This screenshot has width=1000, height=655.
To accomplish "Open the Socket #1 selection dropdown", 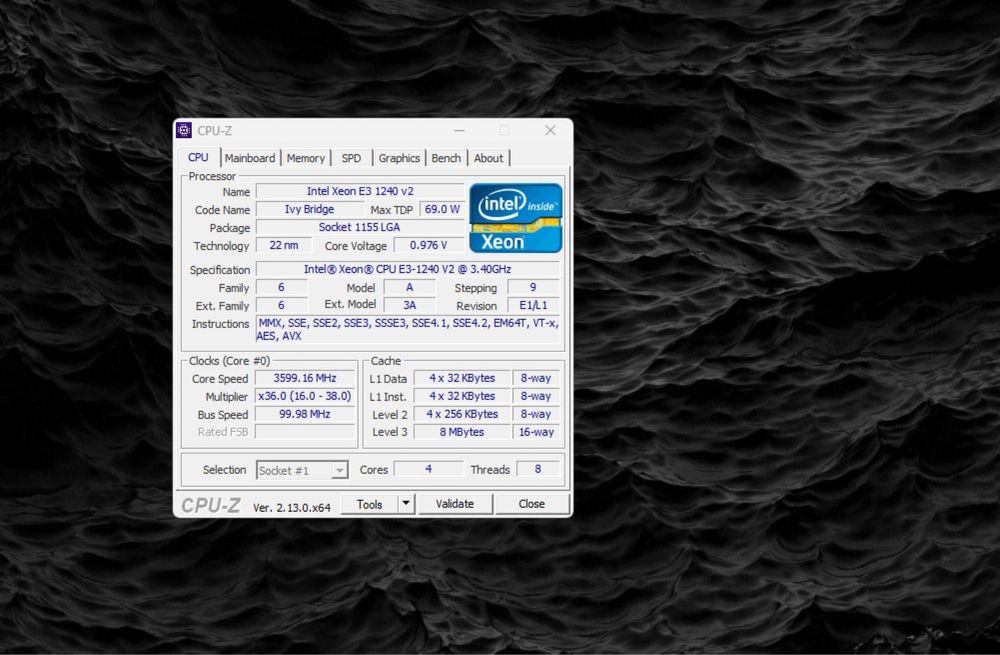I will [x=302, y=470].
